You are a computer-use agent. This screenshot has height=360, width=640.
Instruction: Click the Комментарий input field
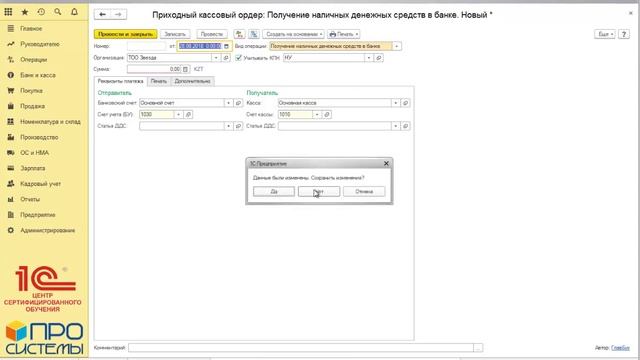[x=301, y=348]
